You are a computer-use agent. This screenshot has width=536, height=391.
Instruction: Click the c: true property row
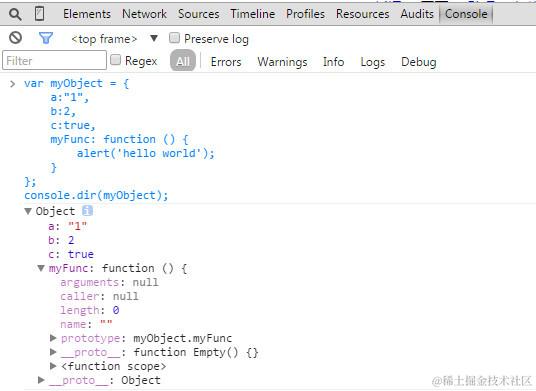(71, 254)
